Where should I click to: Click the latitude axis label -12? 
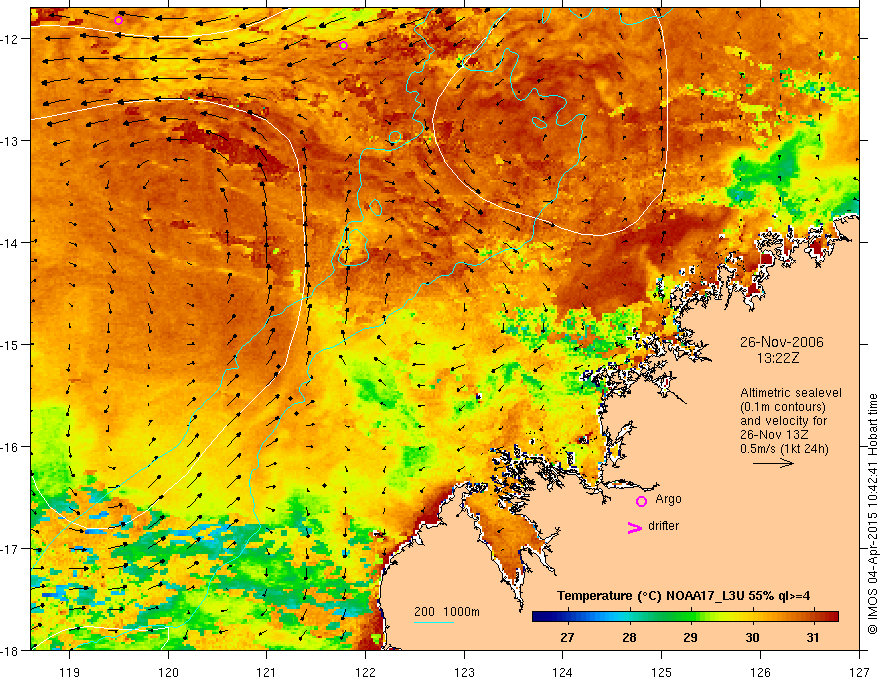(x=10, y=39)
